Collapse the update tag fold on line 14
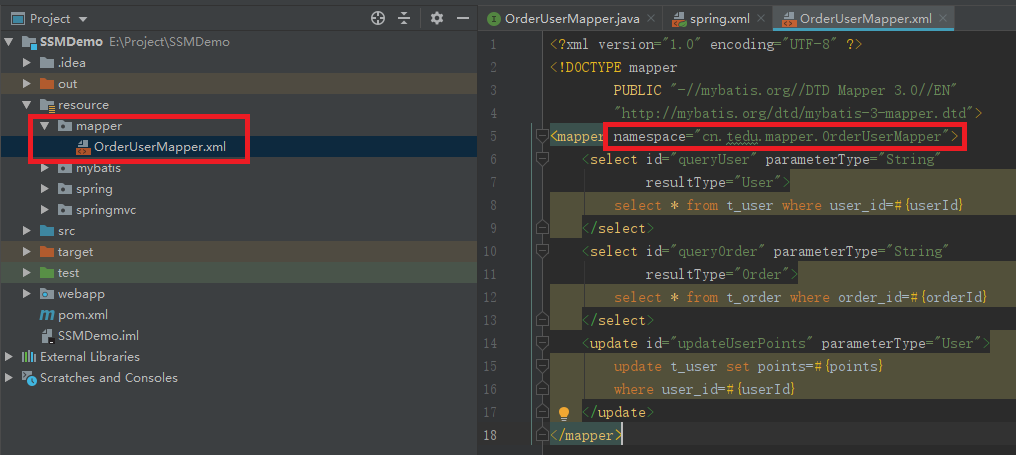The height and width of the screenshot is (455, 1016). (542, 344)
